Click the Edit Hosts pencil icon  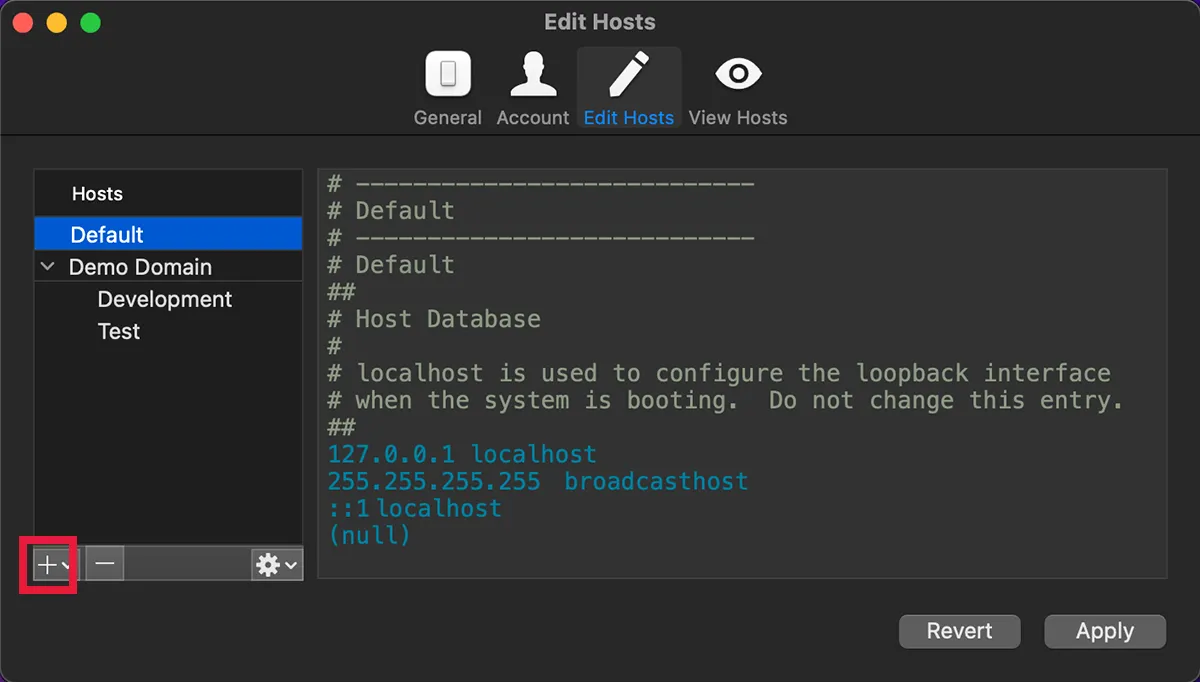[629, 73]
